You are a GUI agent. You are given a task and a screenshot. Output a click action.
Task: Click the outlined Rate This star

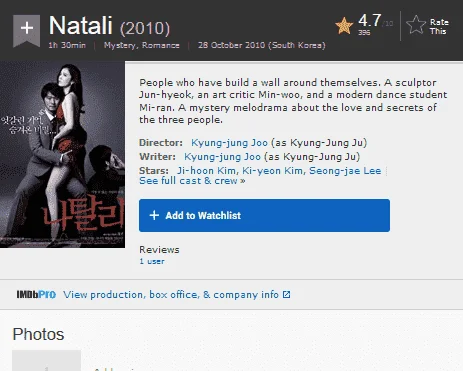(416, 25)
